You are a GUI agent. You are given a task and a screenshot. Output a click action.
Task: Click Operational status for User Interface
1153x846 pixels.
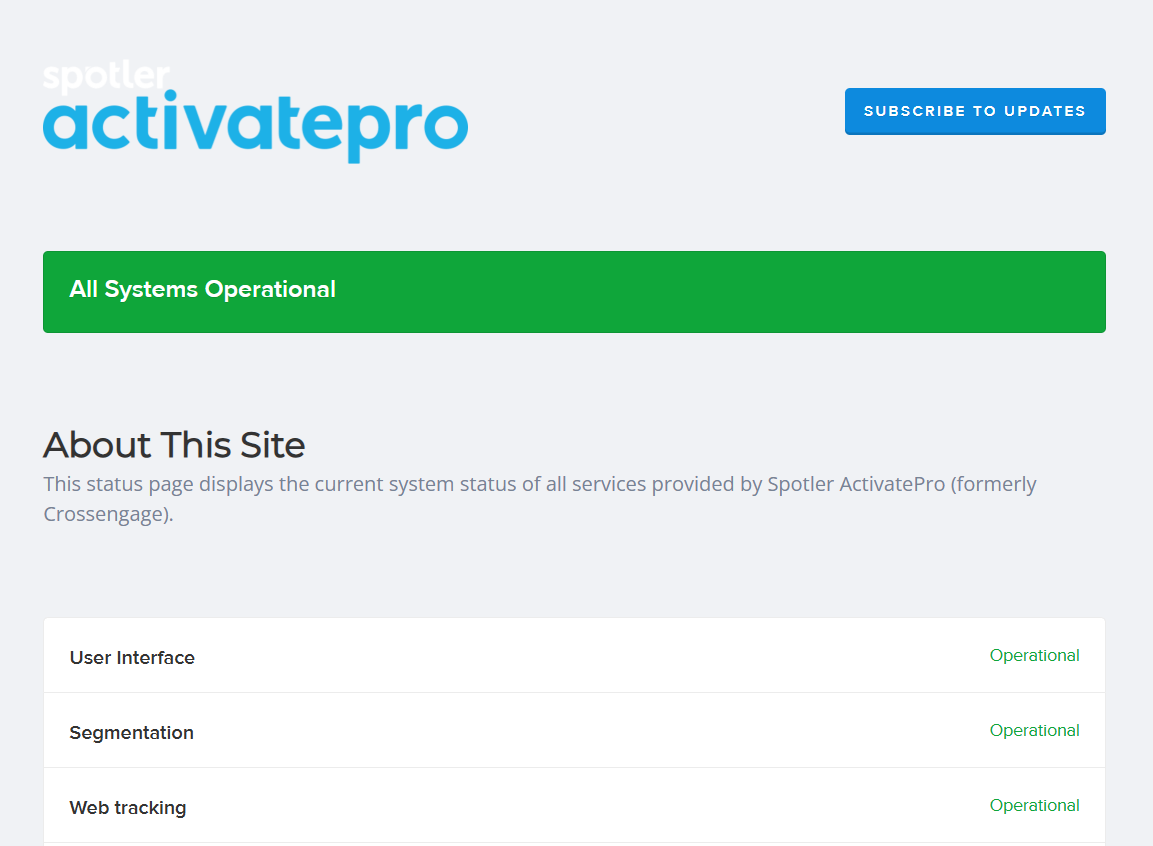[x=1034, y=655]
